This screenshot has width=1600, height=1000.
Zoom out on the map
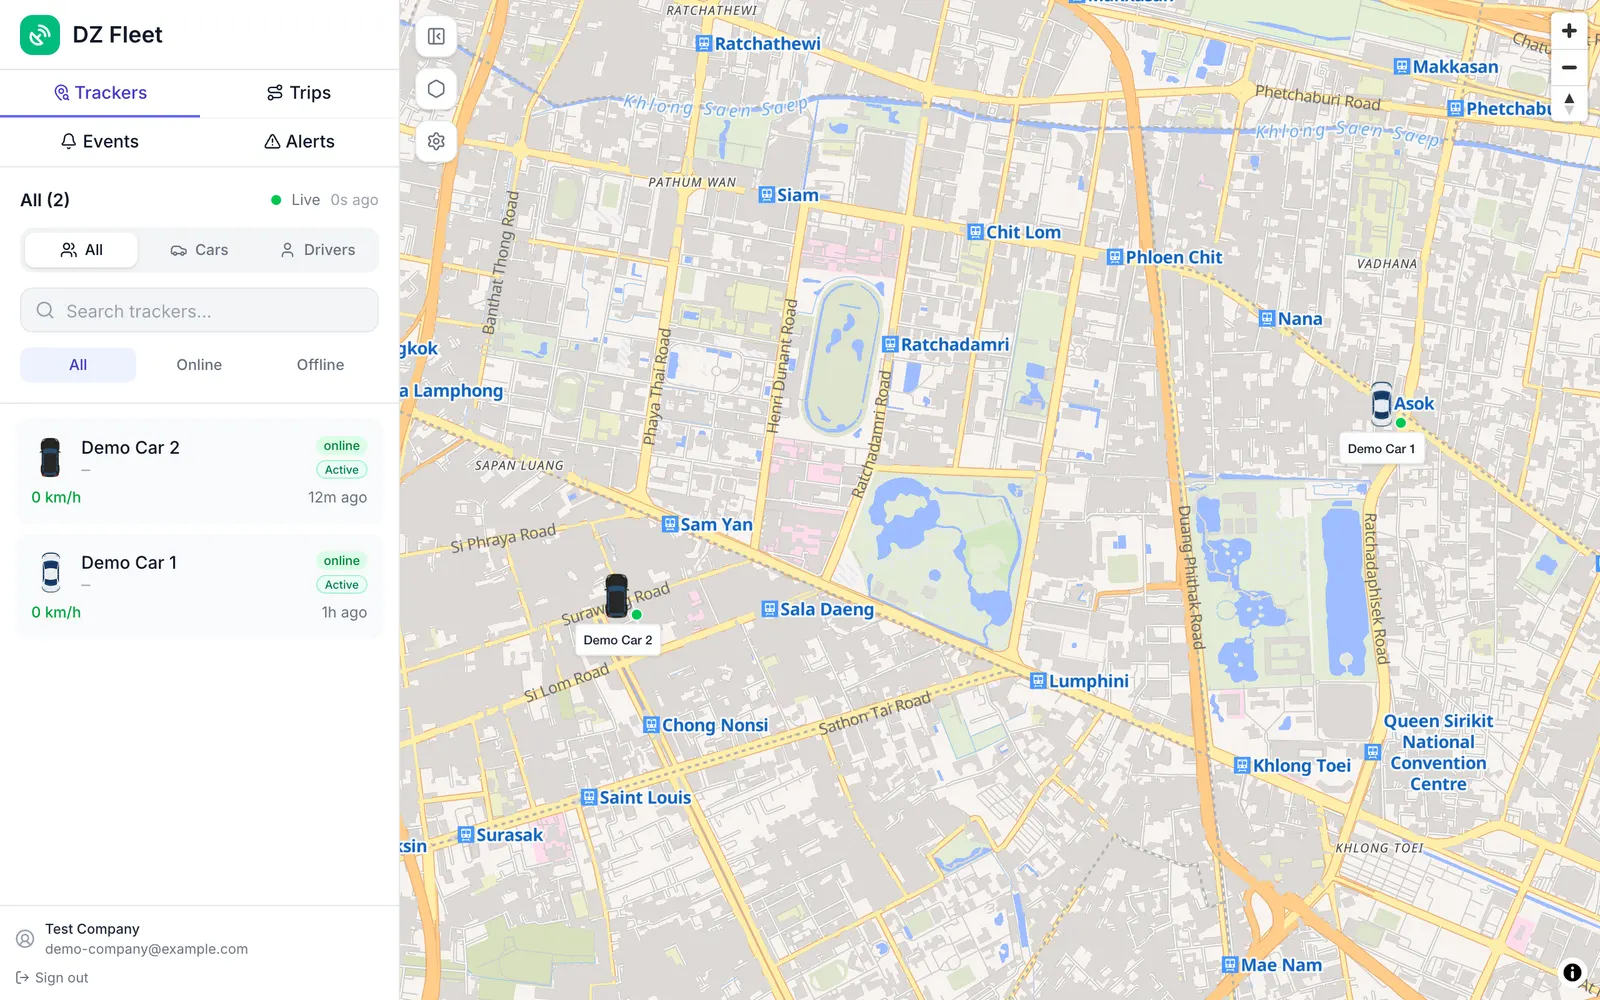(1569, 67)
